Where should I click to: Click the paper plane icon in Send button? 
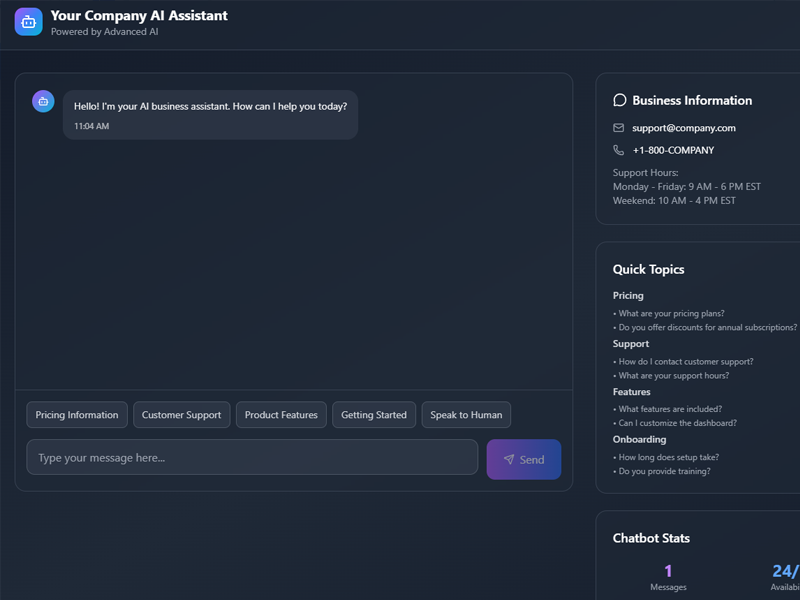[509, 460]
